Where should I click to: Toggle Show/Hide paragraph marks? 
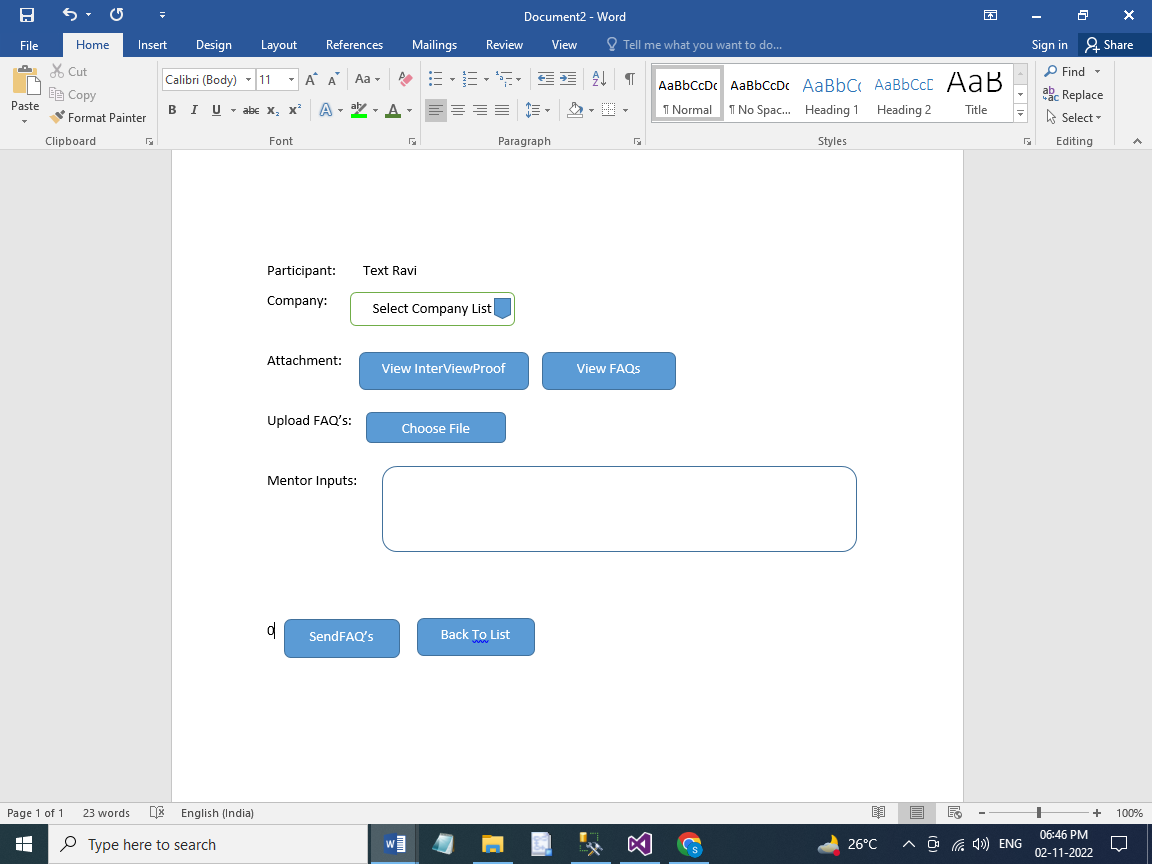[629, 79]
